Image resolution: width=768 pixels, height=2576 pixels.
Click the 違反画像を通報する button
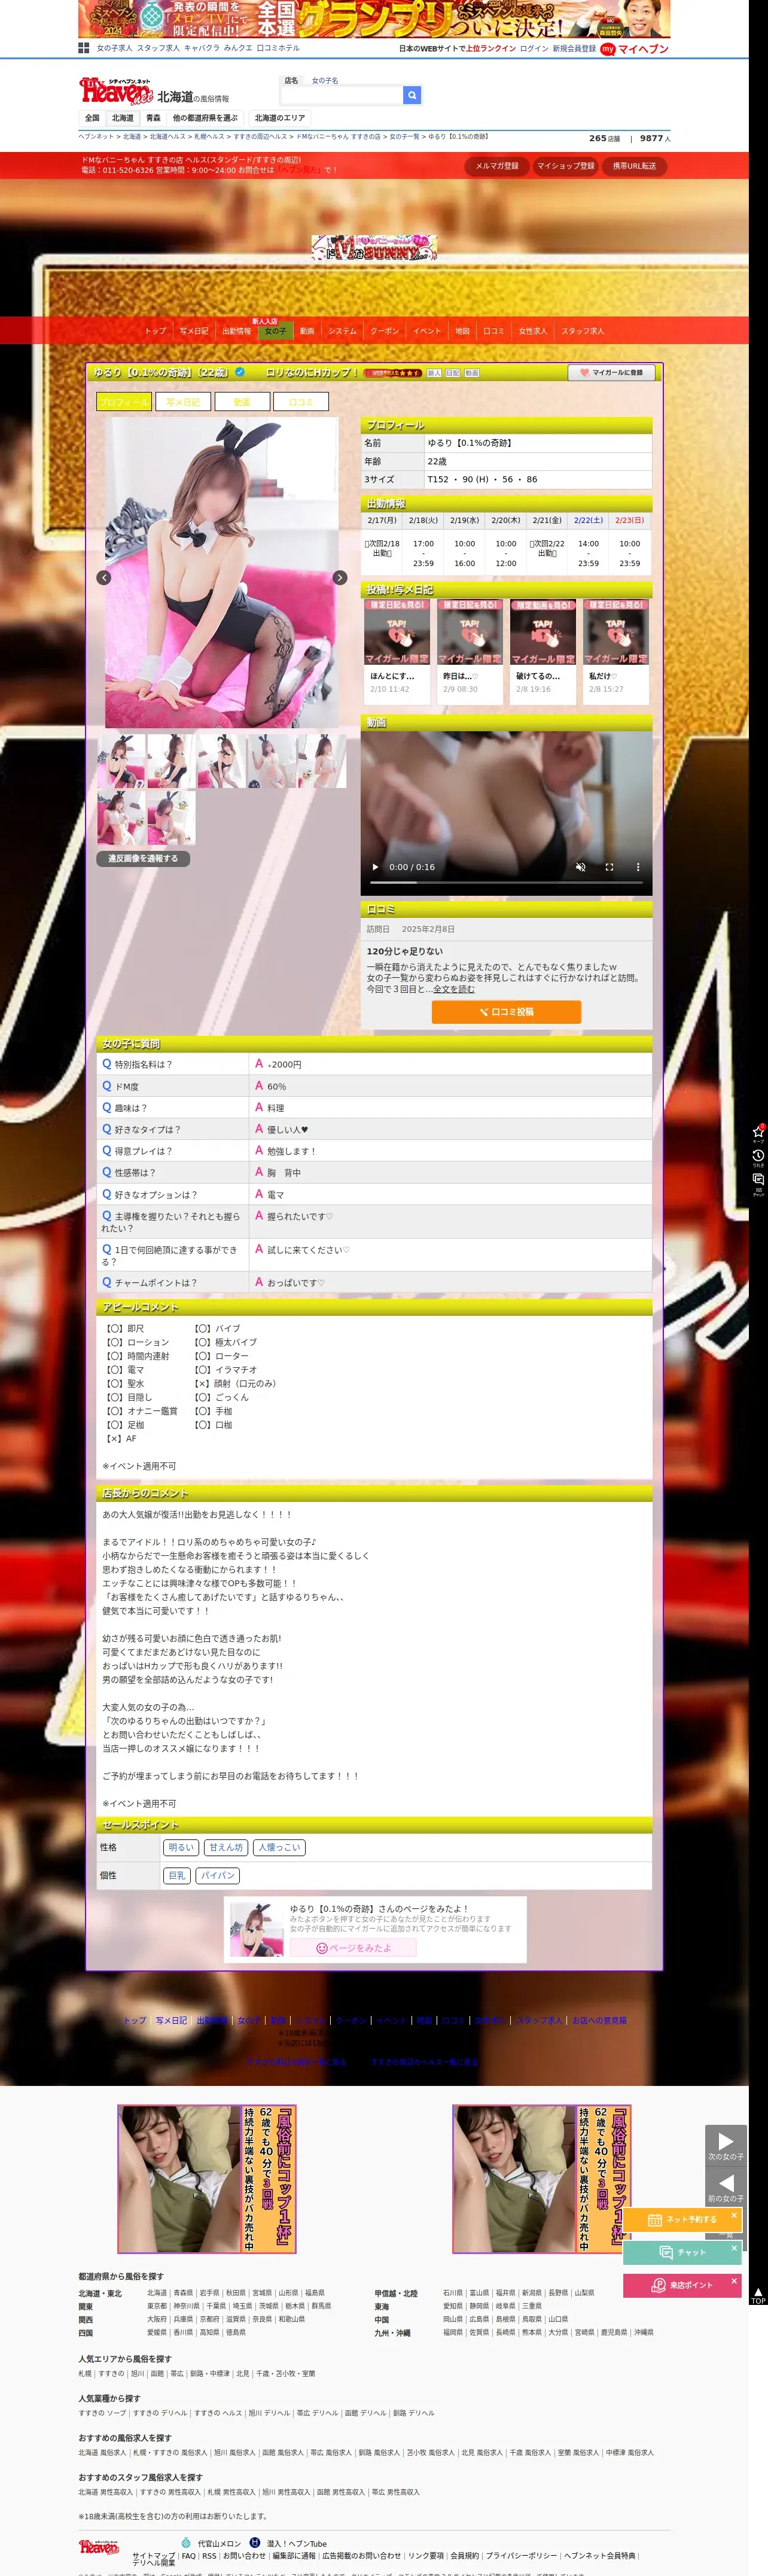pyautogui.click(x=143, y=858)
